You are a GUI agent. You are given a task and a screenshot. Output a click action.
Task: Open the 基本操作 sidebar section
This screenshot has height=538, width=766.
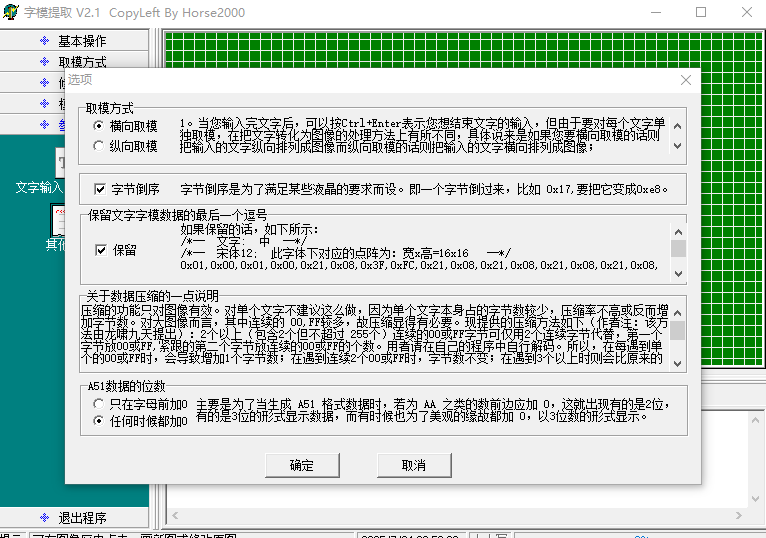(x=81, y=41)
